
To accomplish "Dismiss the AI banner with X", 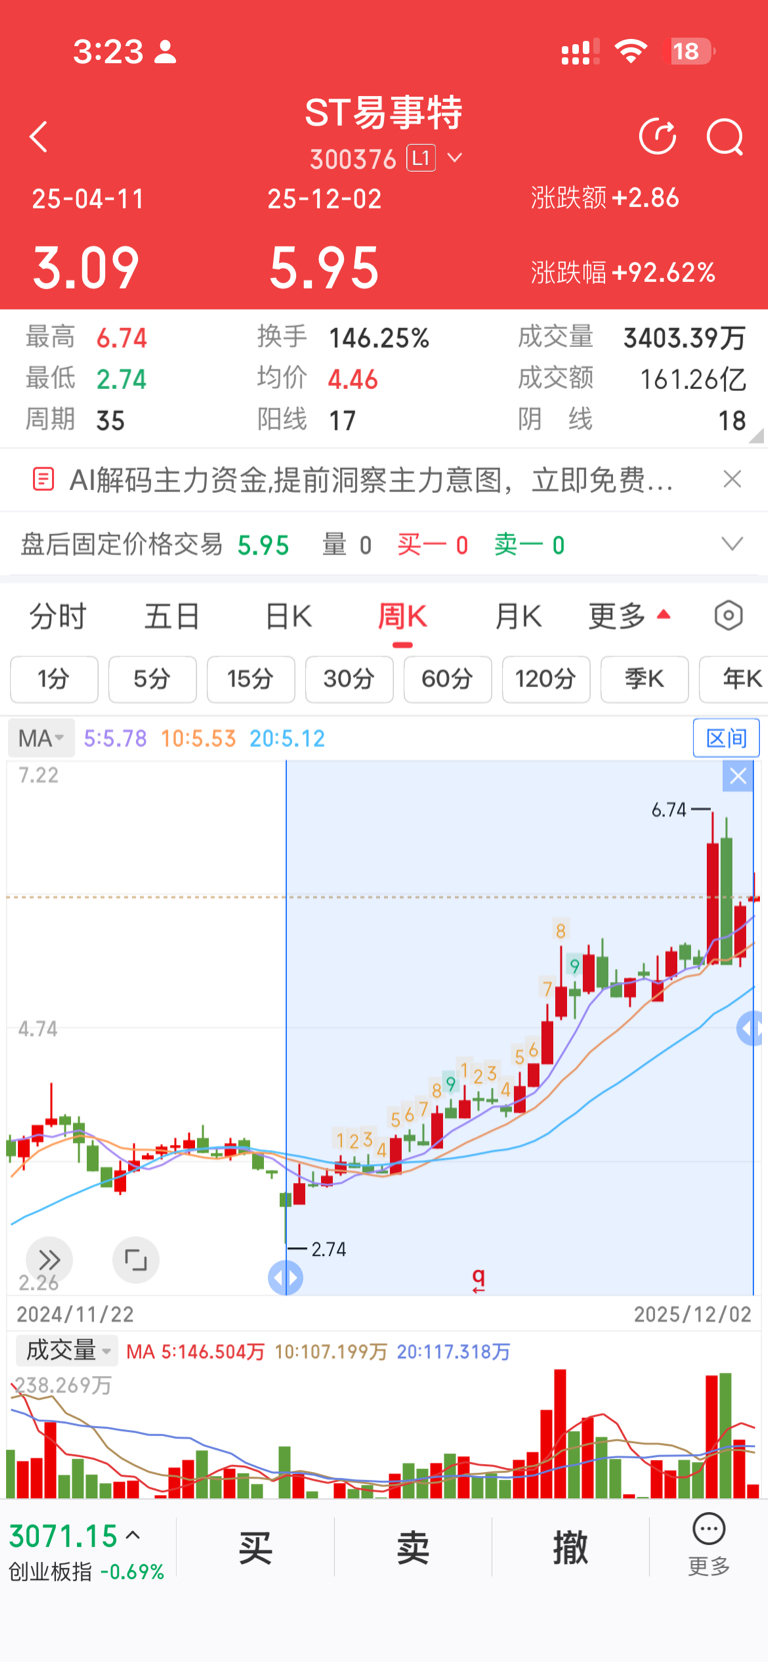I will [732, 480].
